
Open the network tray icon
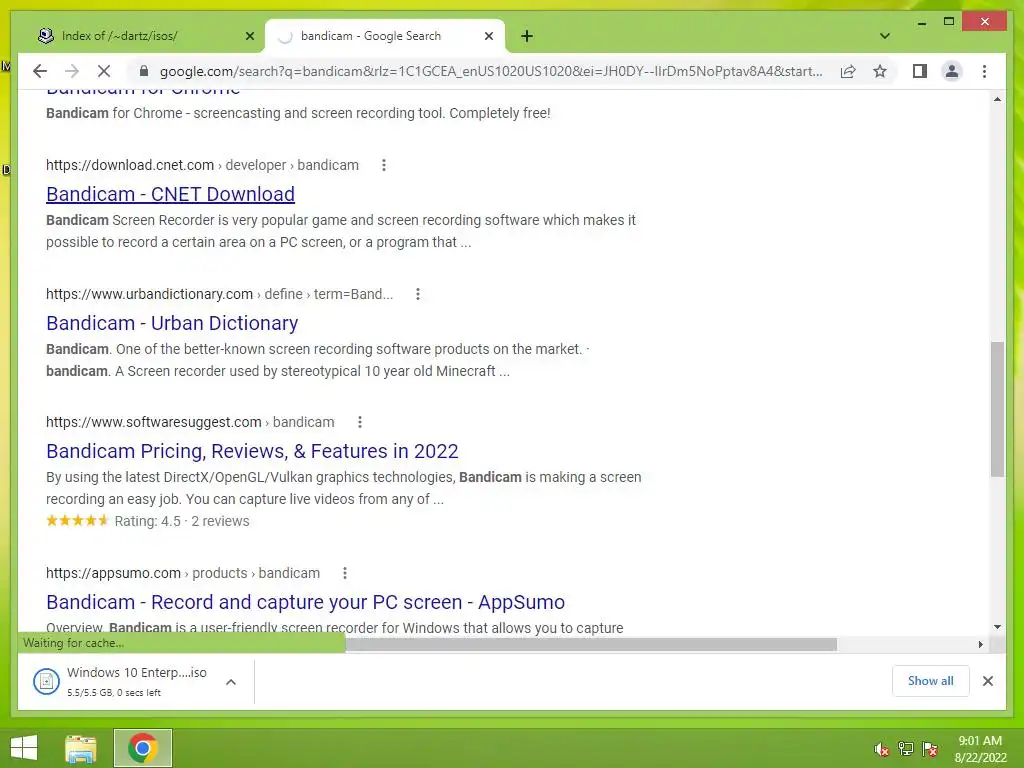pos(906,749)
